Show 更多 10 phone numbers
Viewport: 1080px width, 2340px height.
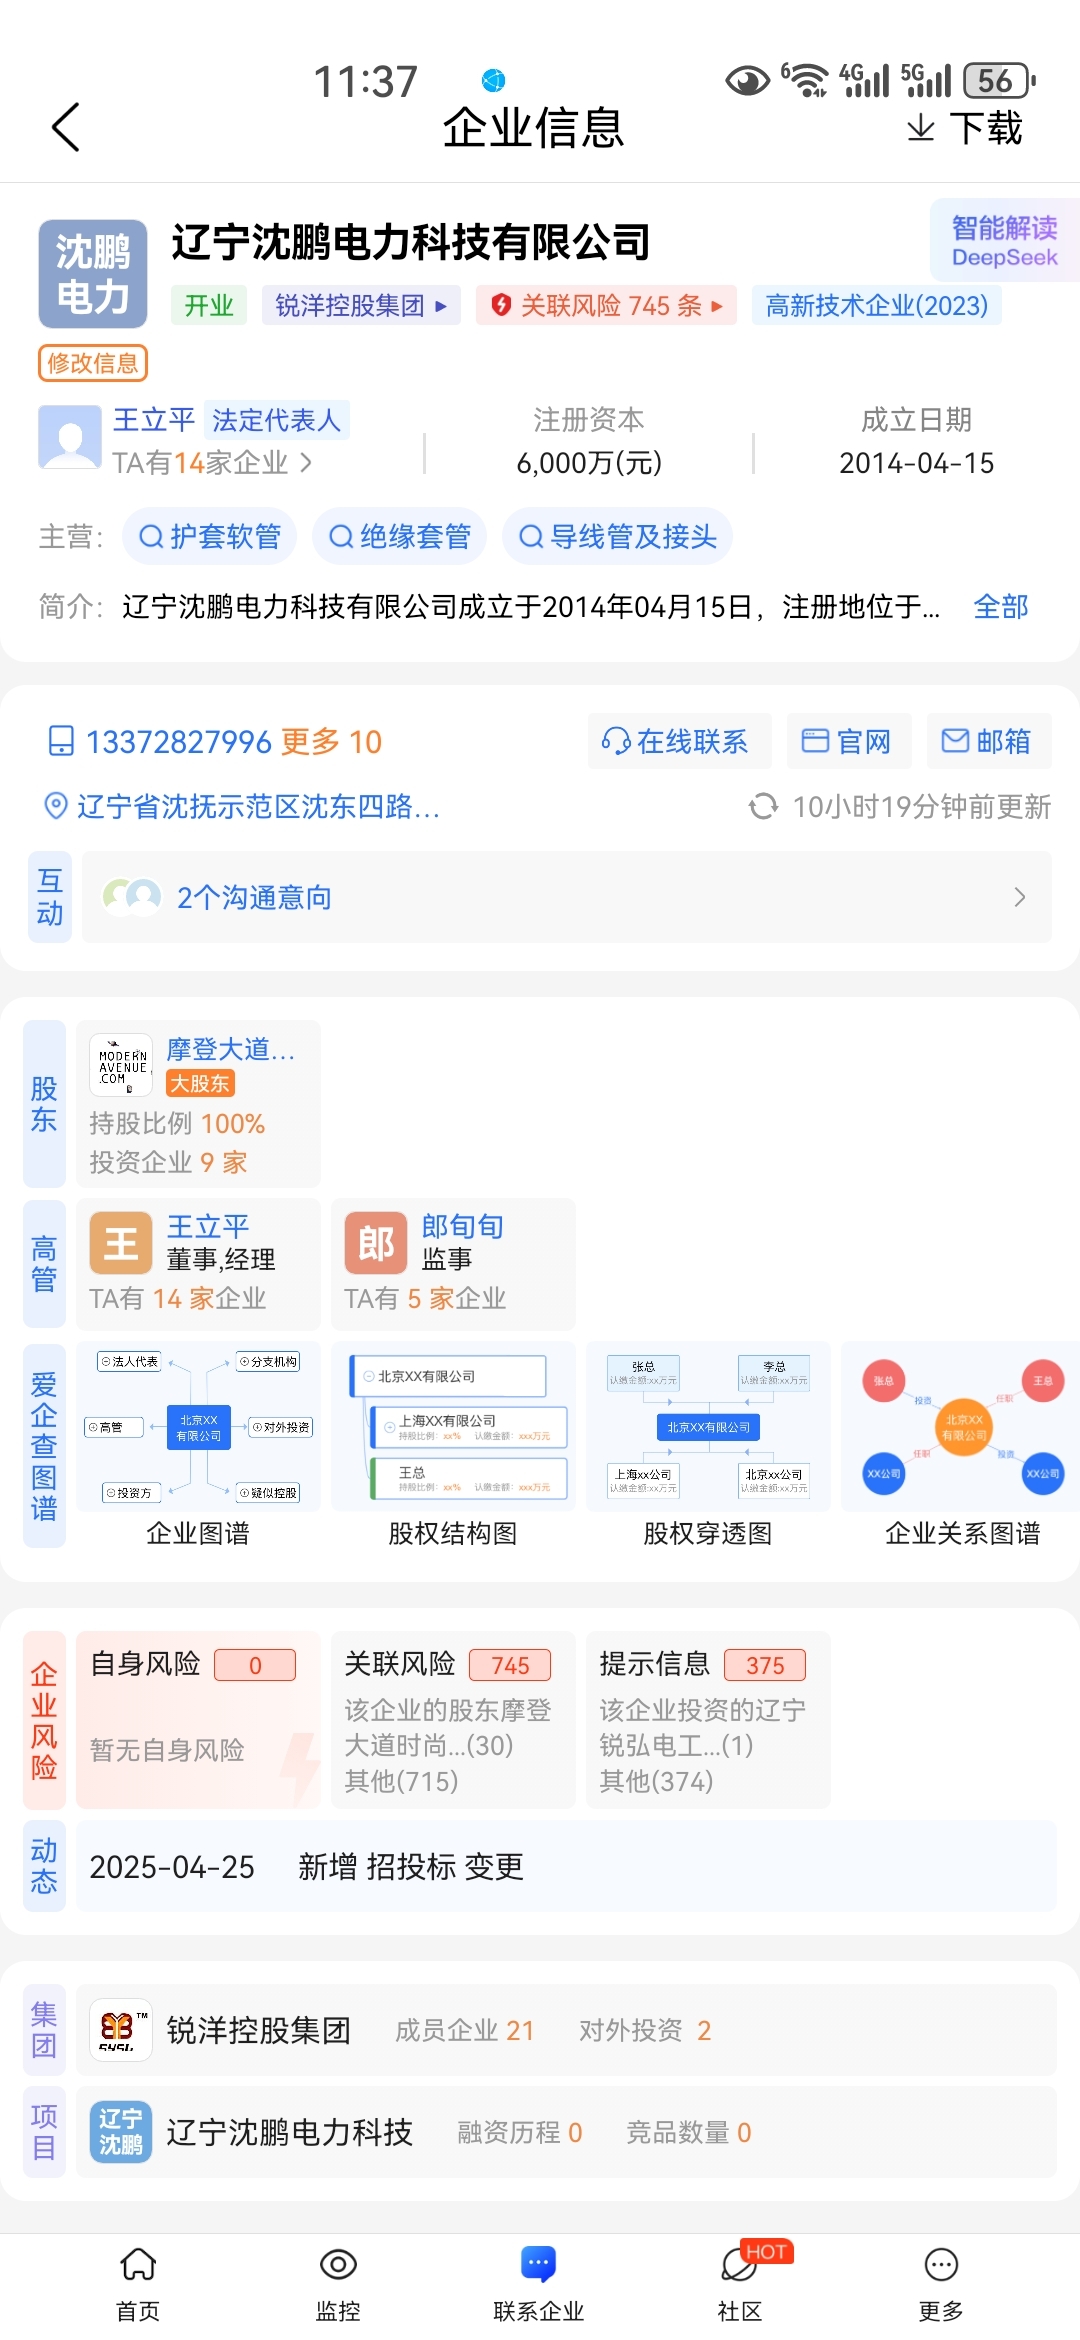[x=331, y=742]
